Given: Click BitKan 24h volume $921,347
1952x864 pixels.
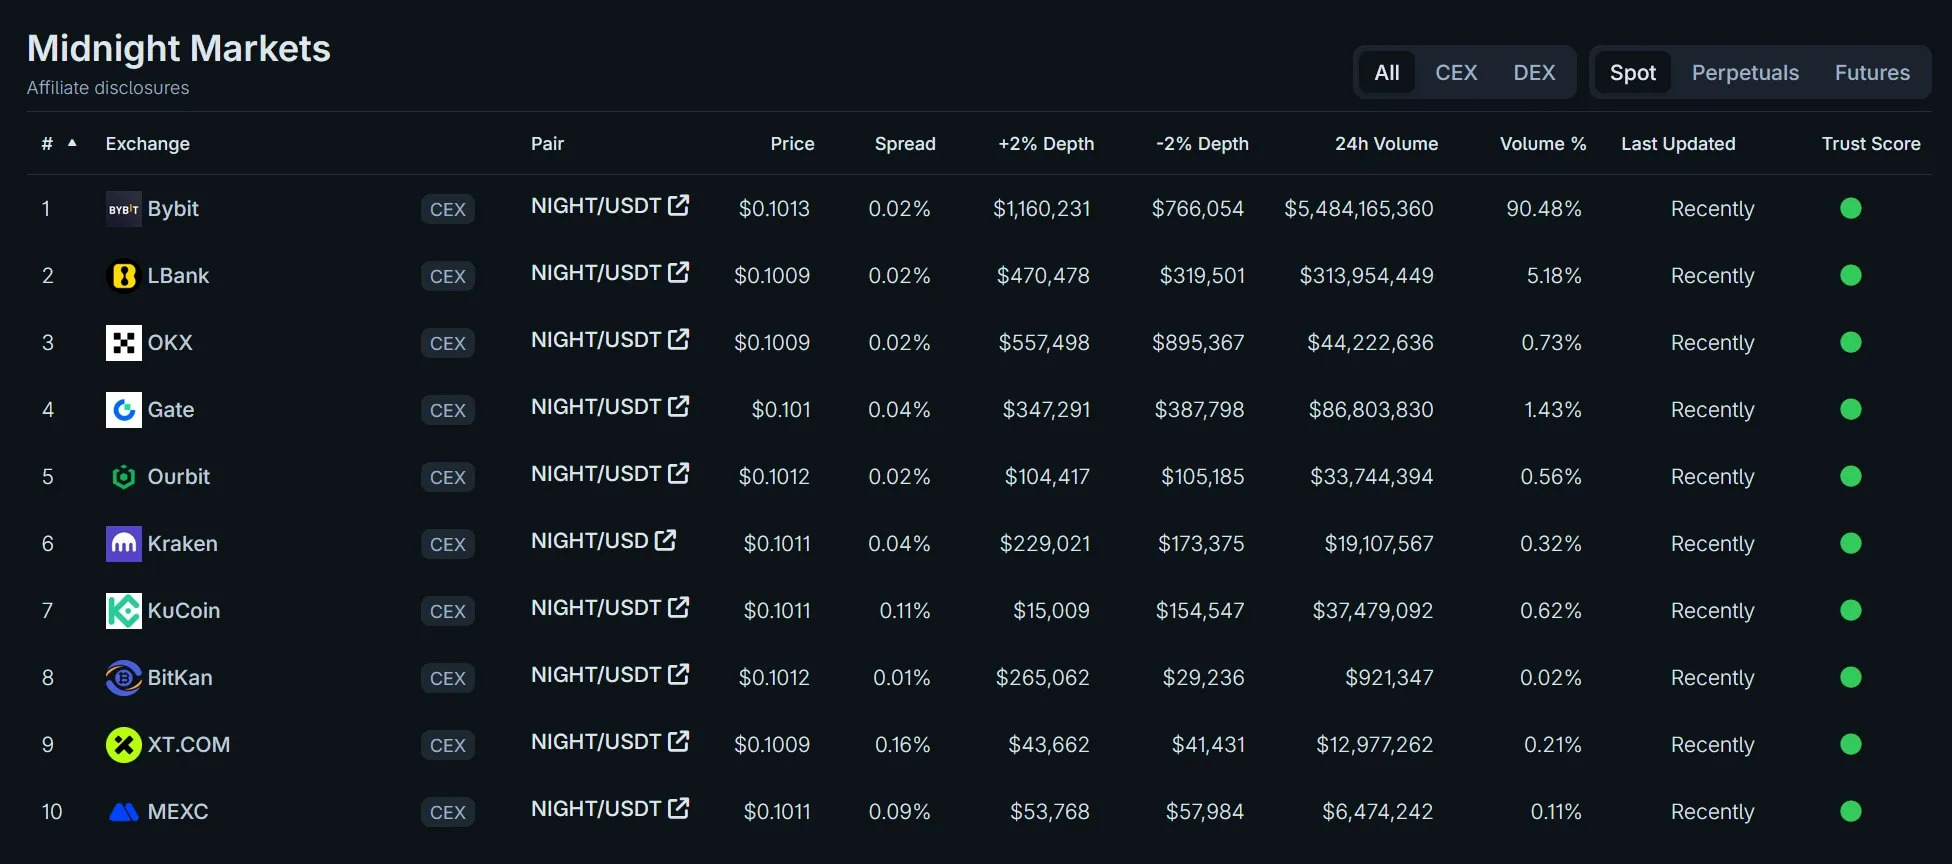Looking at the screenshot, I should coord(1389,678).
